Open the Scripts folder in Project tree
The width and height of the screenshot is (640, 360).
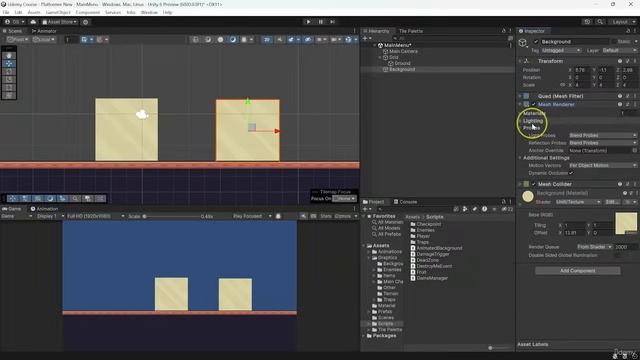click(385, 324)
